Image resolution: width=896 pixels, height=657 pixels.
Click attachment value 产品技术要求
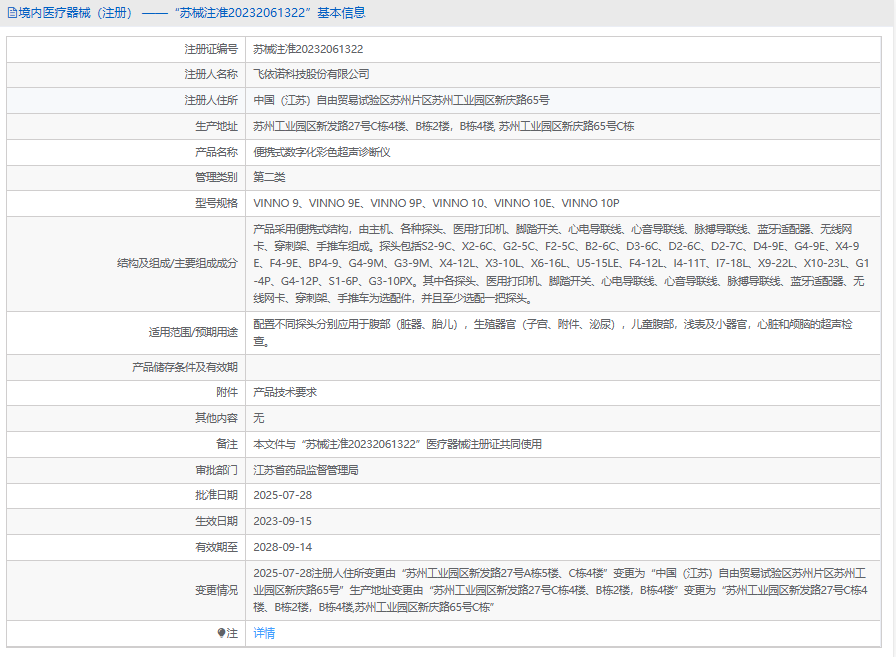click(285, 392)
